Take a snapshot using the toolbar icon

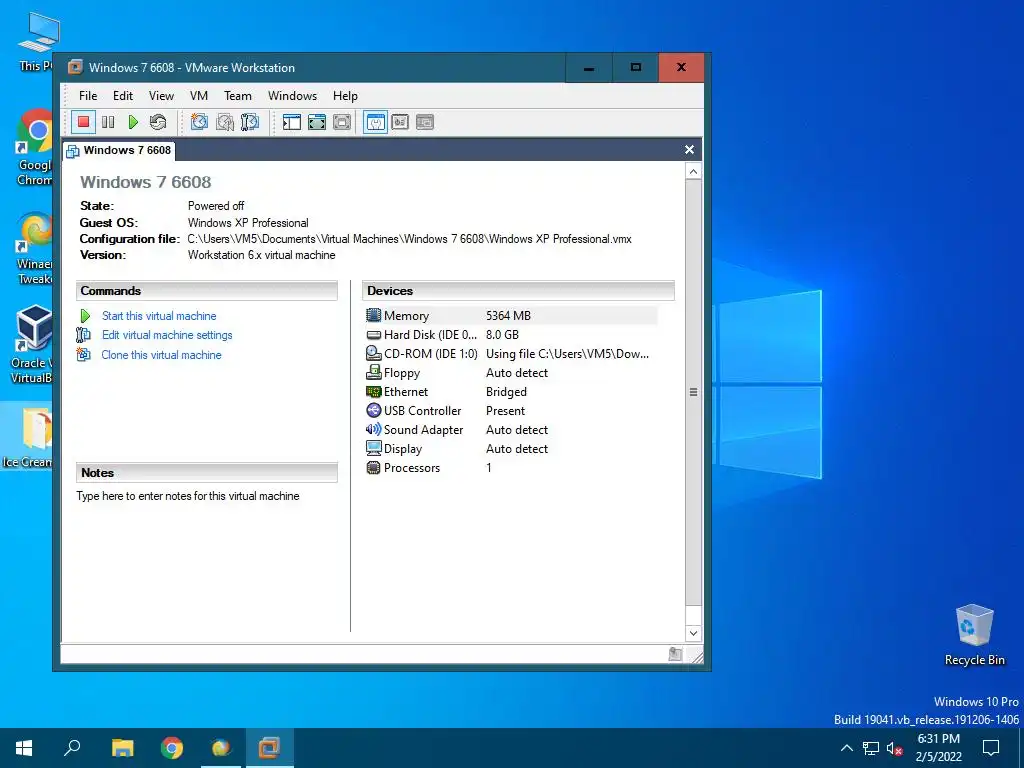(x=199, y=122)
